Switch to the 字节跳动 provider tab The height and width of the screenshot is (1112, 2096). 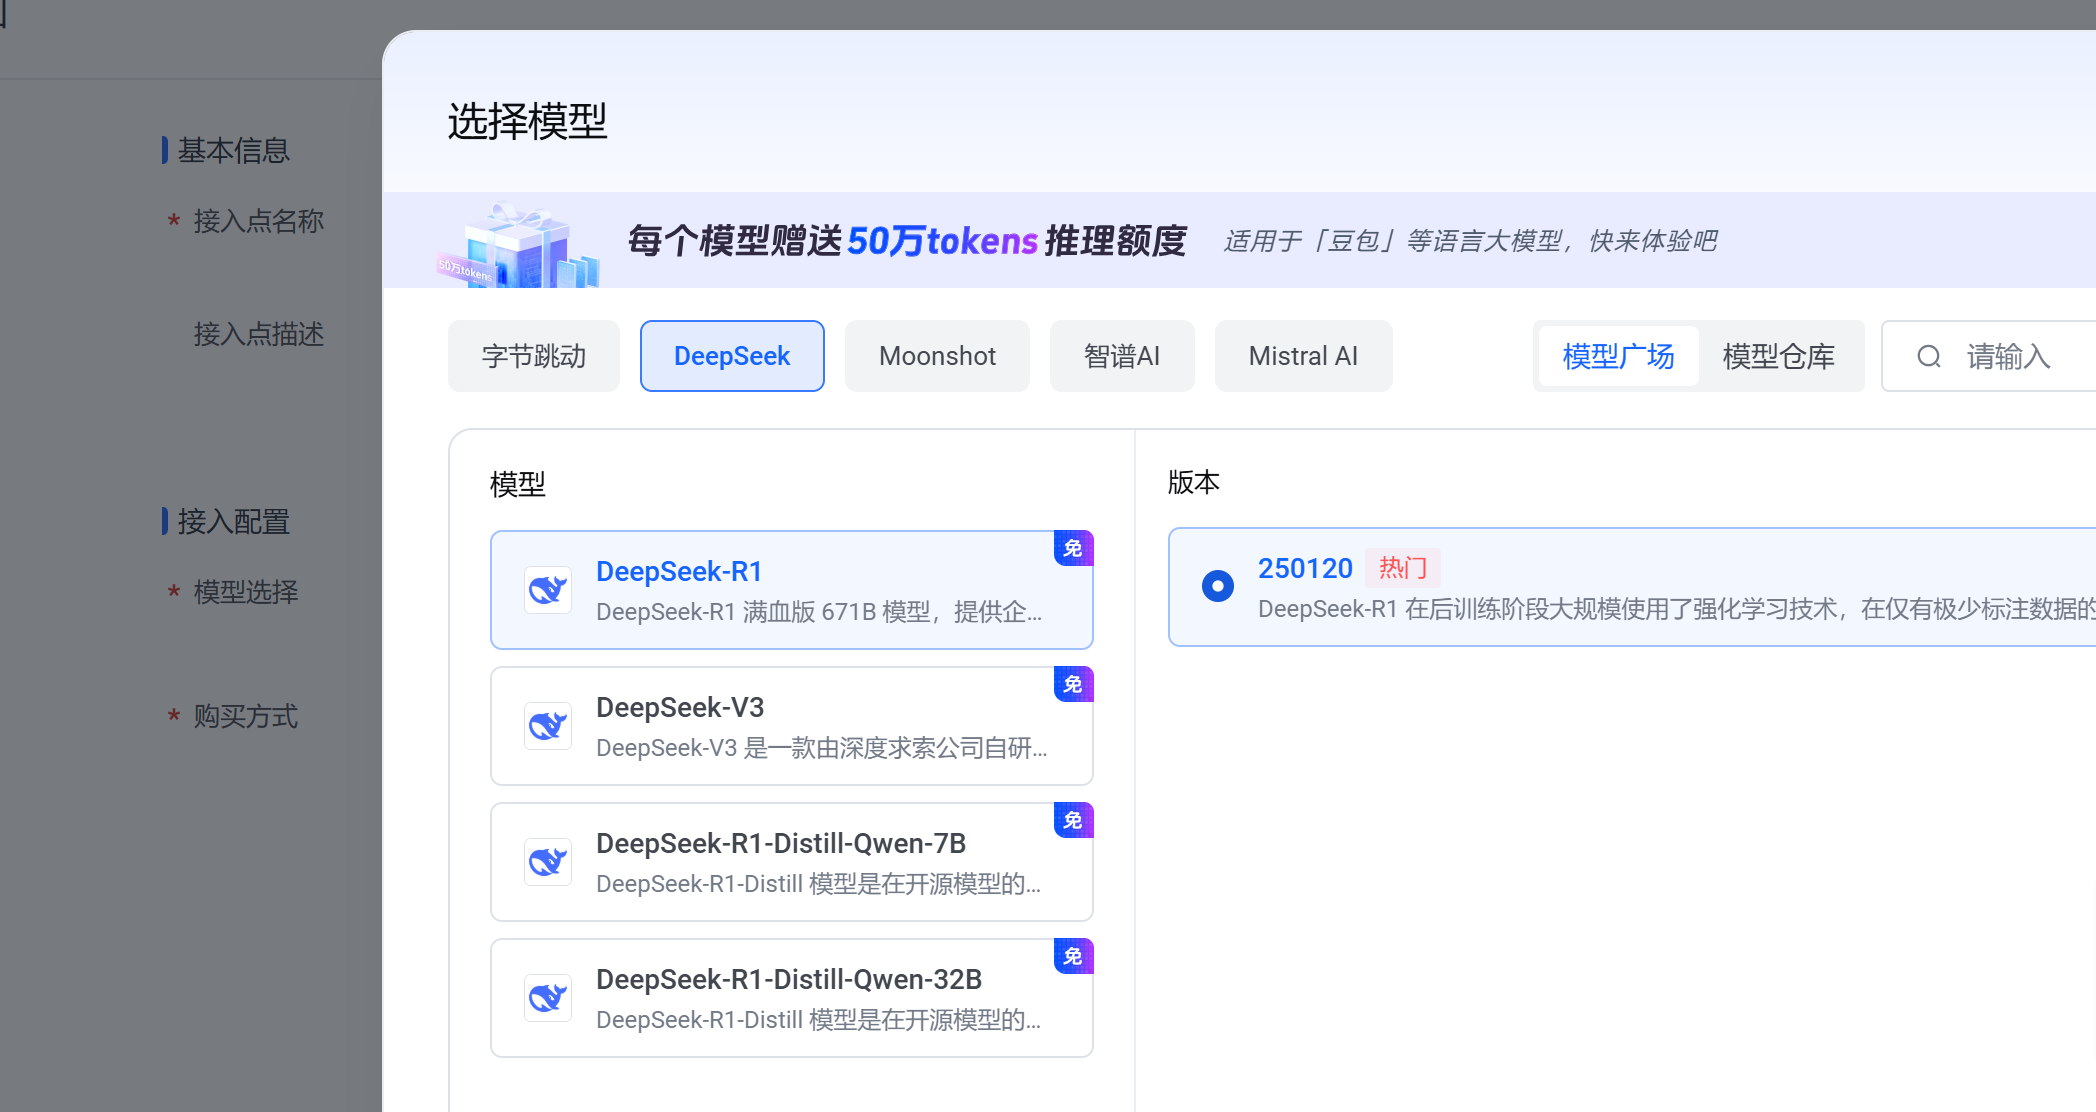[534, 356]
